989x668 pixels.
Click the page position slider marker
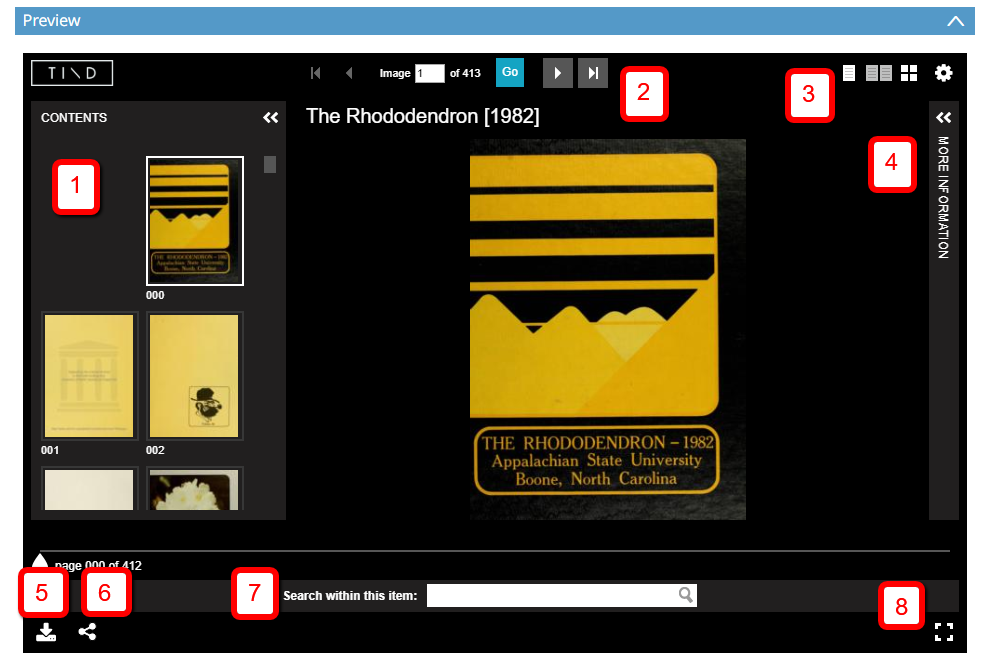tap(40, 560)
